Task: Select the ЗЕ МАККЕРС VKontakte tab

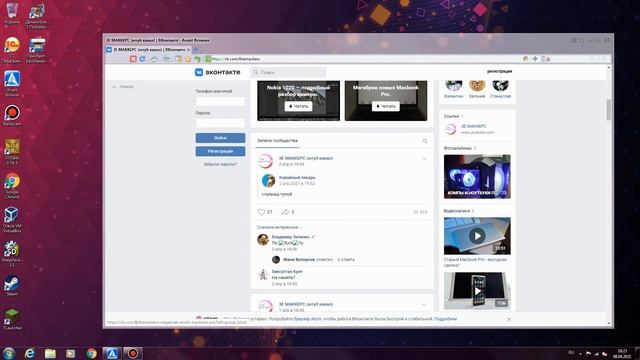Action: point(149,49)
